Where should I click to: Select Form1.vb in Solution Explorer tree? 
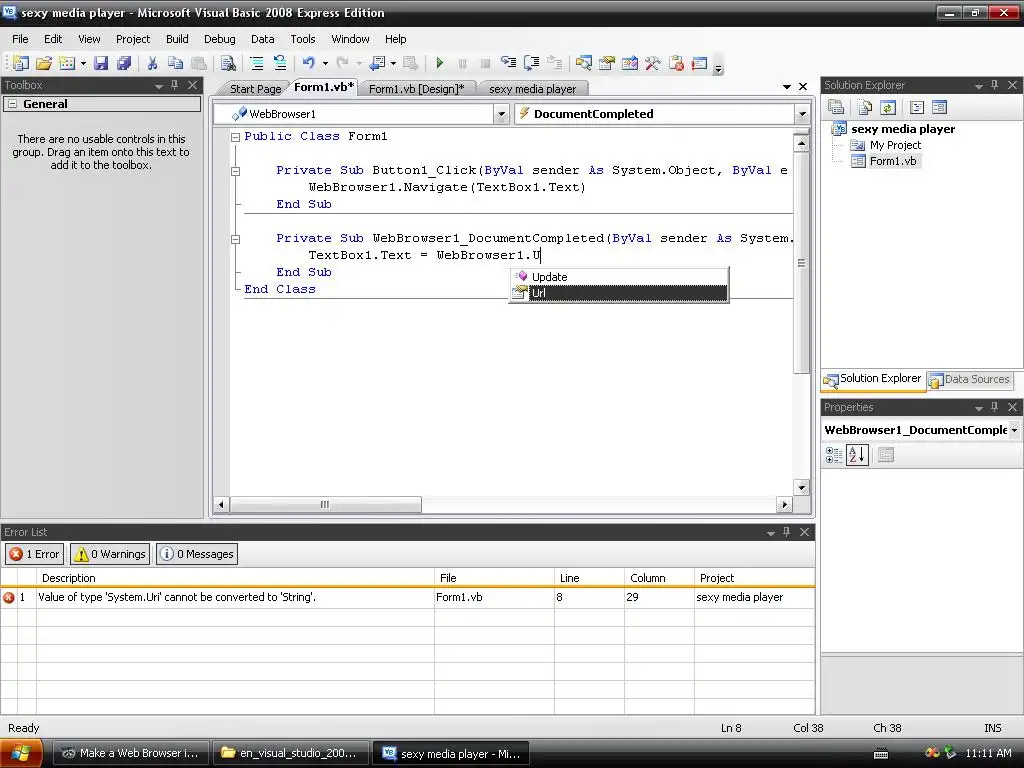(x=892, y=161)
